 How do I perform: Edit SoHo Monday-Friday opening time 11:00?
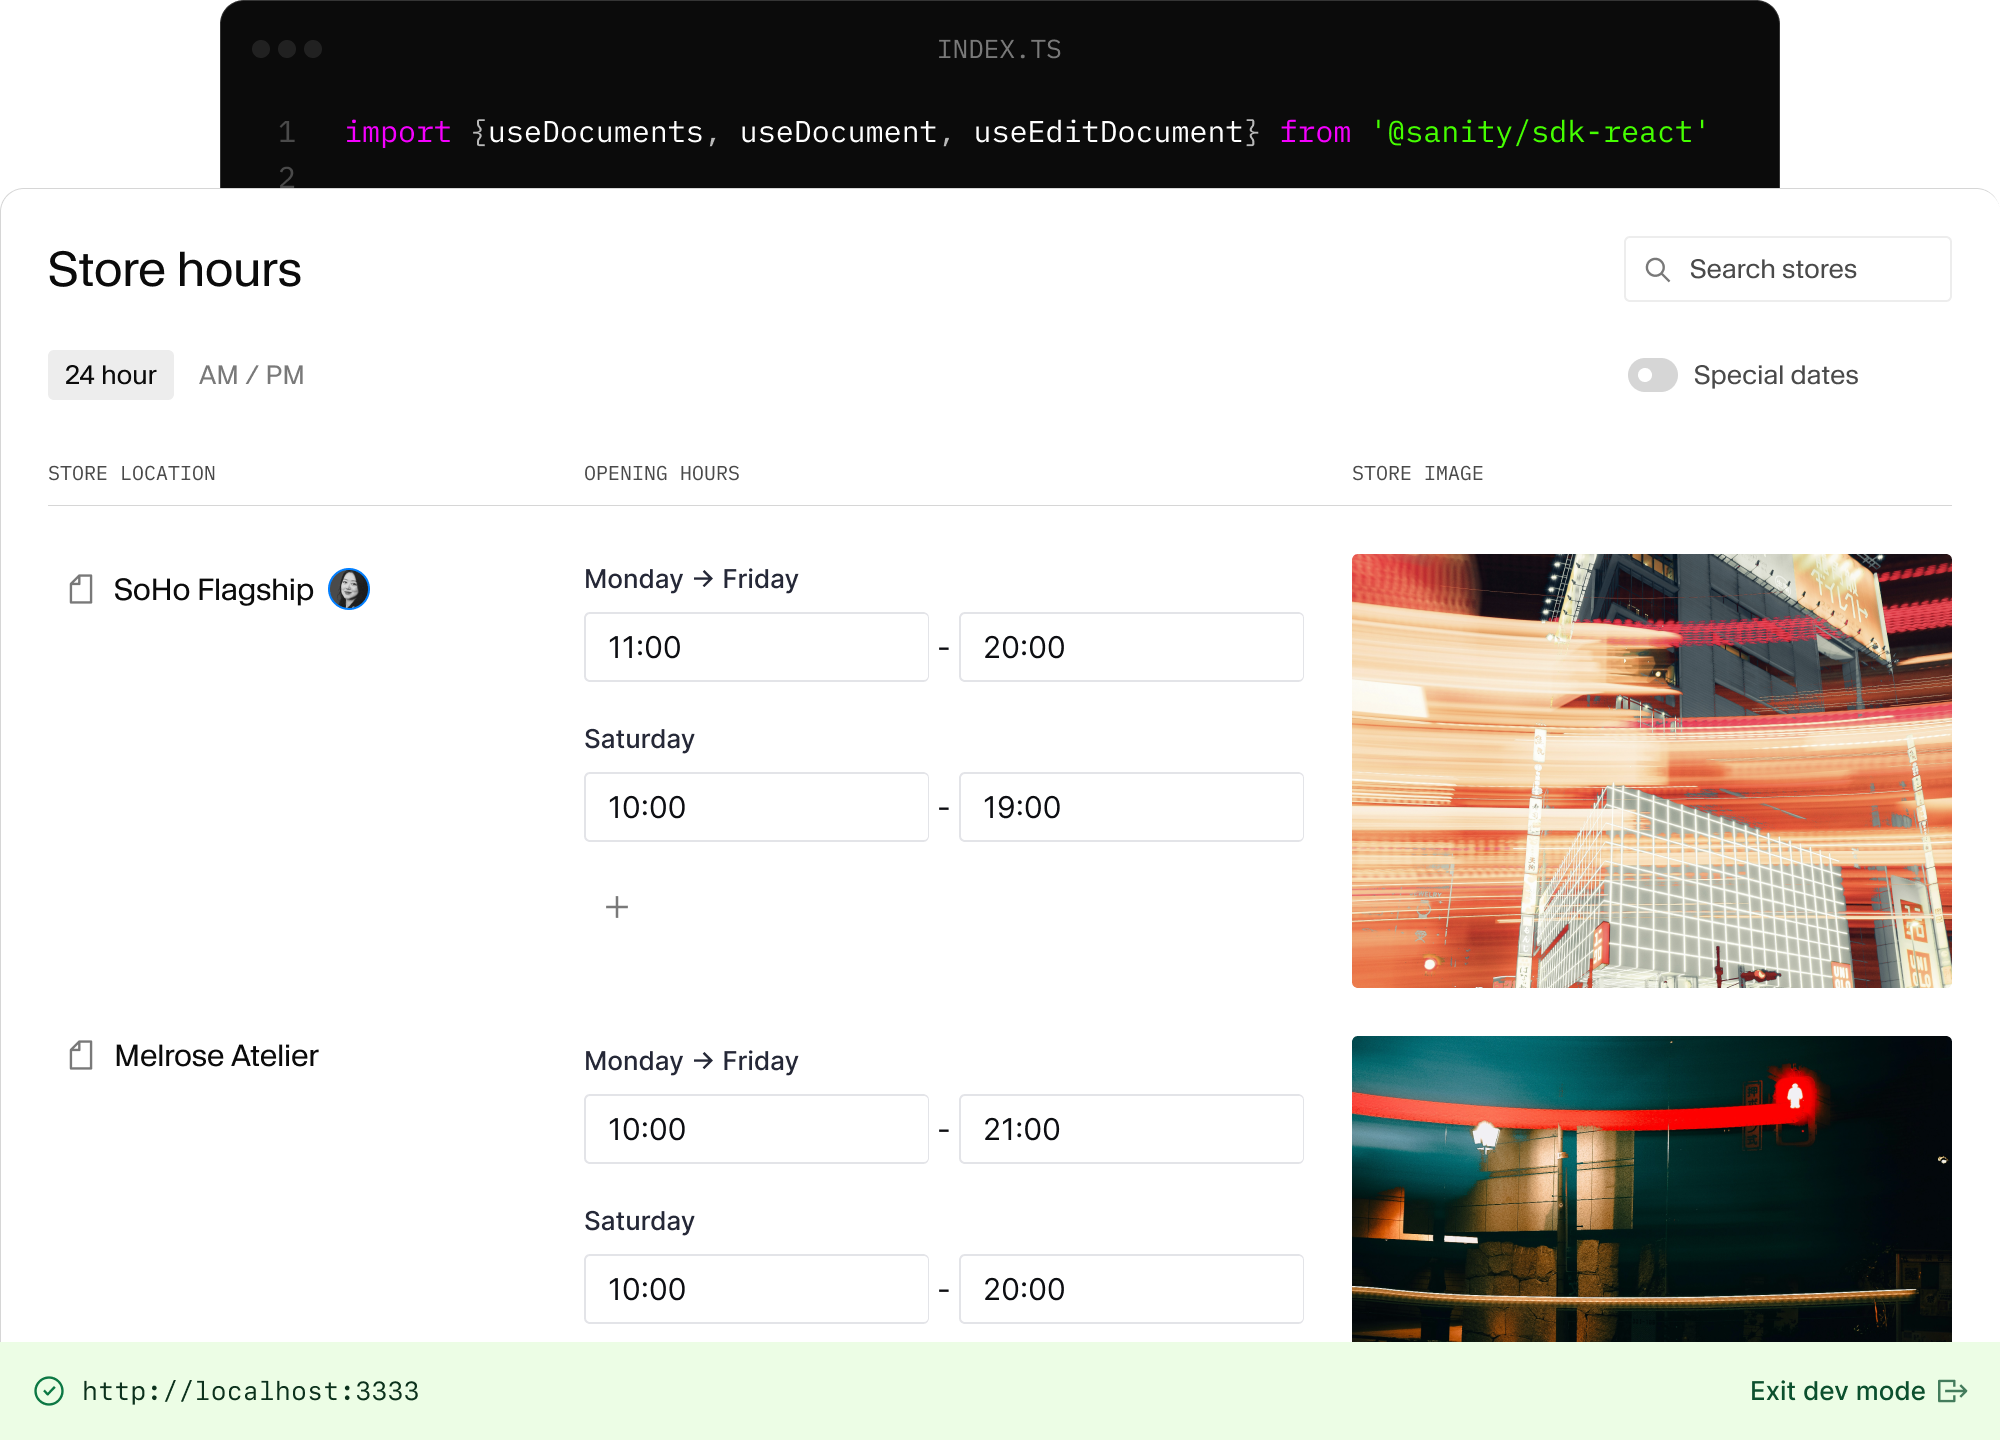click(756, 647)
